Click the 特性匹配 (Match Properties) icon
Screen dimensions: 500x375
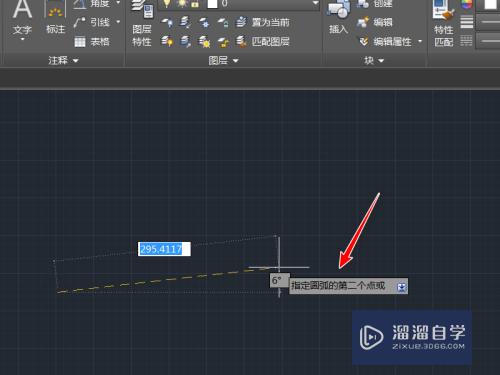pos(444,23)
